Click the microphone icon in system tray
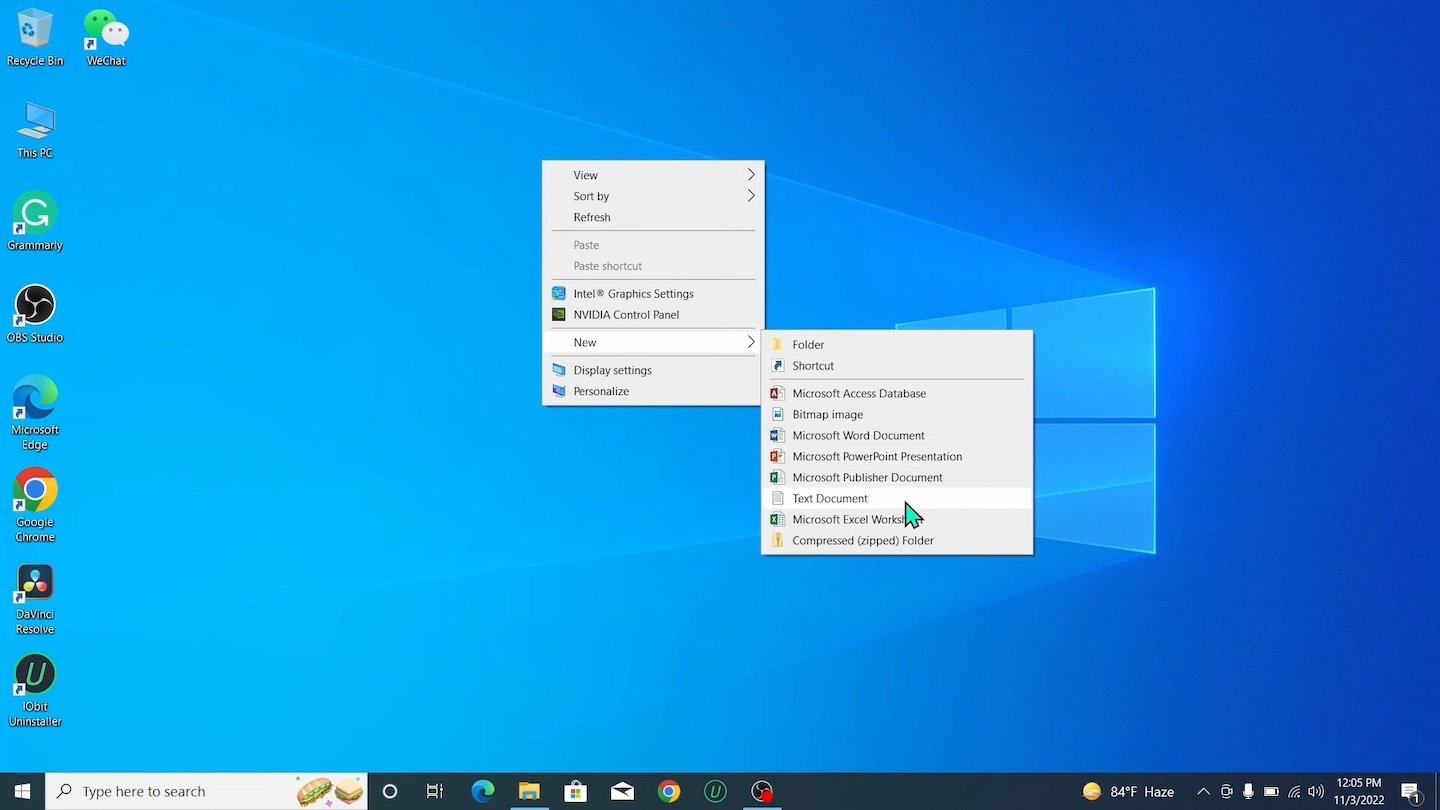Image resolution: width=1440 pixels, height=810 pixels. pyautogui.click(x=1249, y=791)
